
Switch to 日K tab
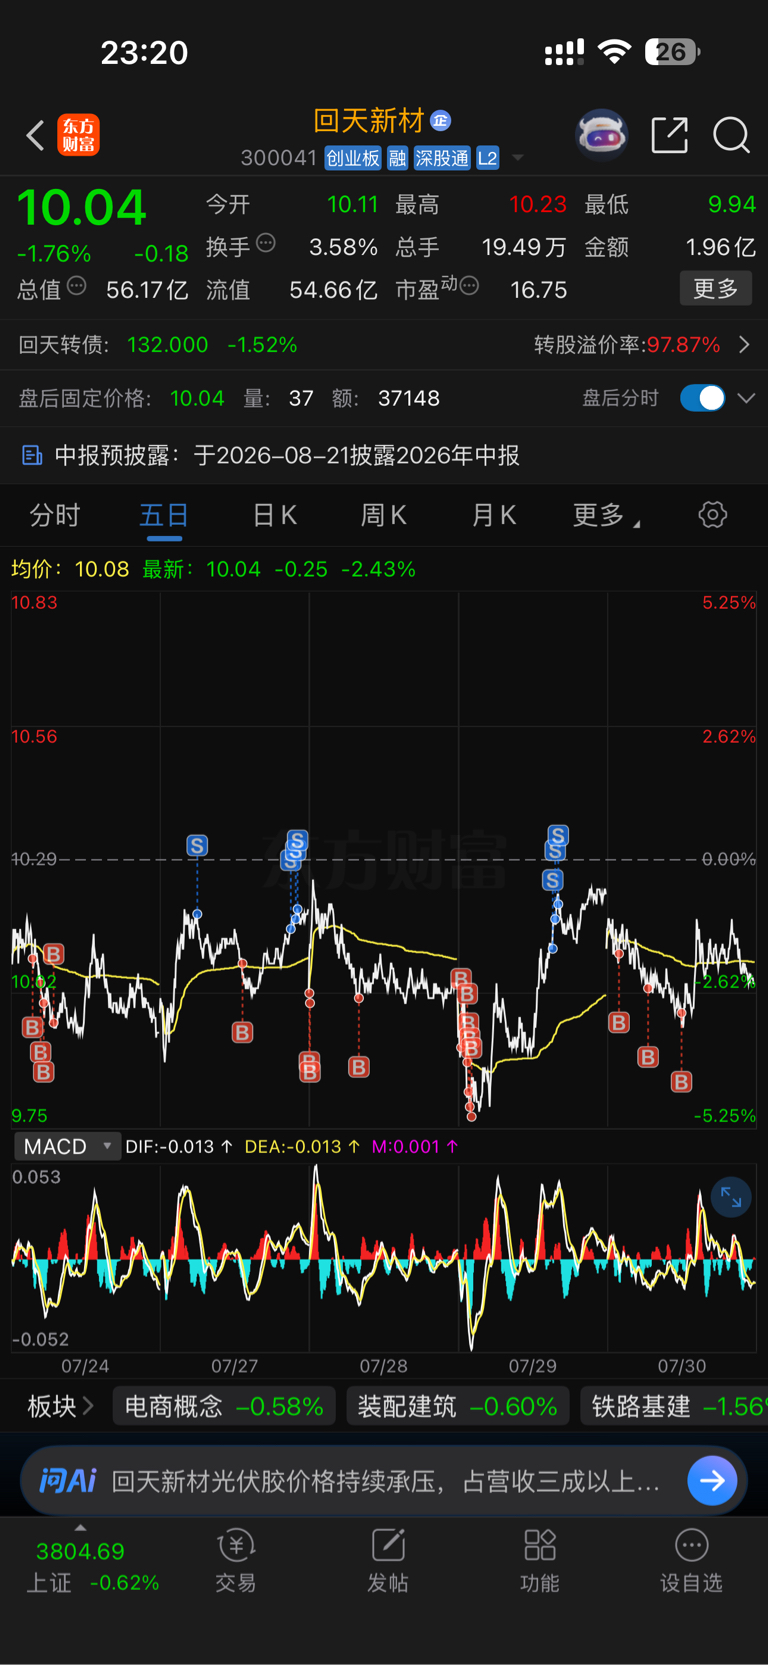point(274,515)
